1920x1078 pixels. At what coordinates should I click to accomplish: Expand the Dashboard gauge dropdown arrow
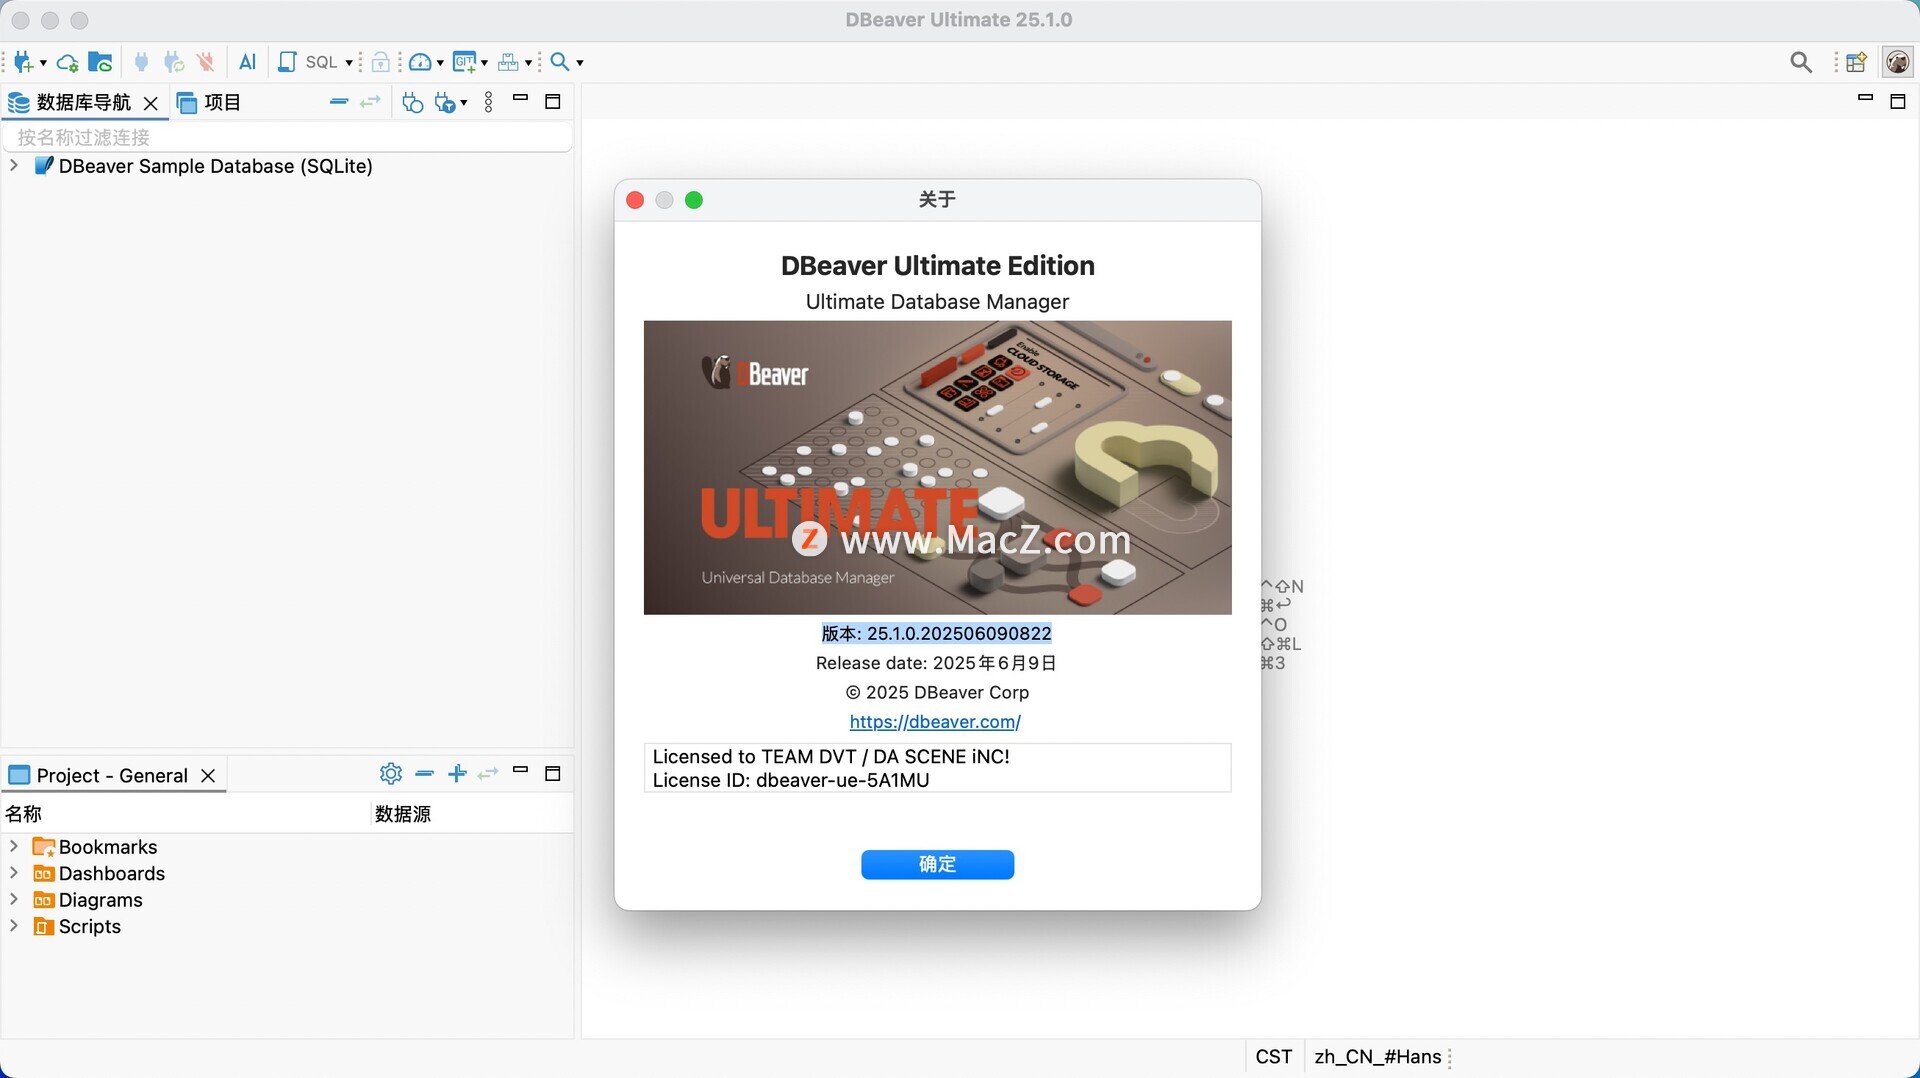(440, 63)
